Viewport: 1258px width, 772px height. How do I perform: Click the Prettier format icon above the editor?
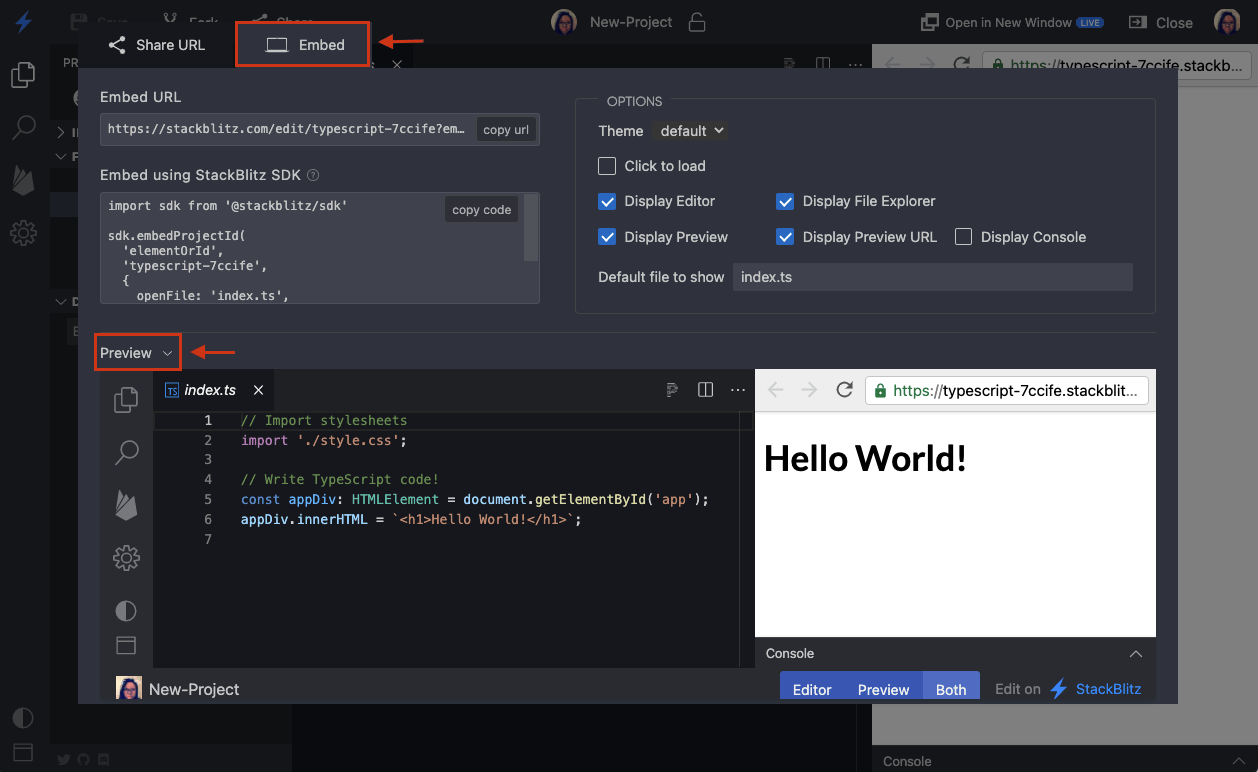672,390
